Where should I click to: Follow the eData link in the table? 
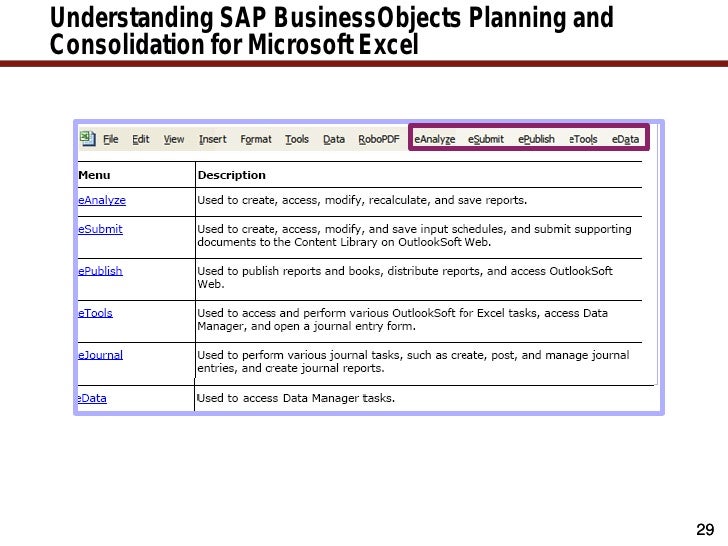92,398
